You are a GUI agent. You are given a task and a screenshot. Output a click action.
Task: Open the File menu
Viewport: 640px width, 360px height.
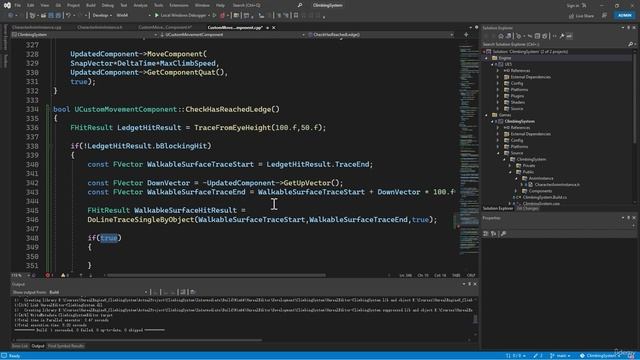point(18,5)
